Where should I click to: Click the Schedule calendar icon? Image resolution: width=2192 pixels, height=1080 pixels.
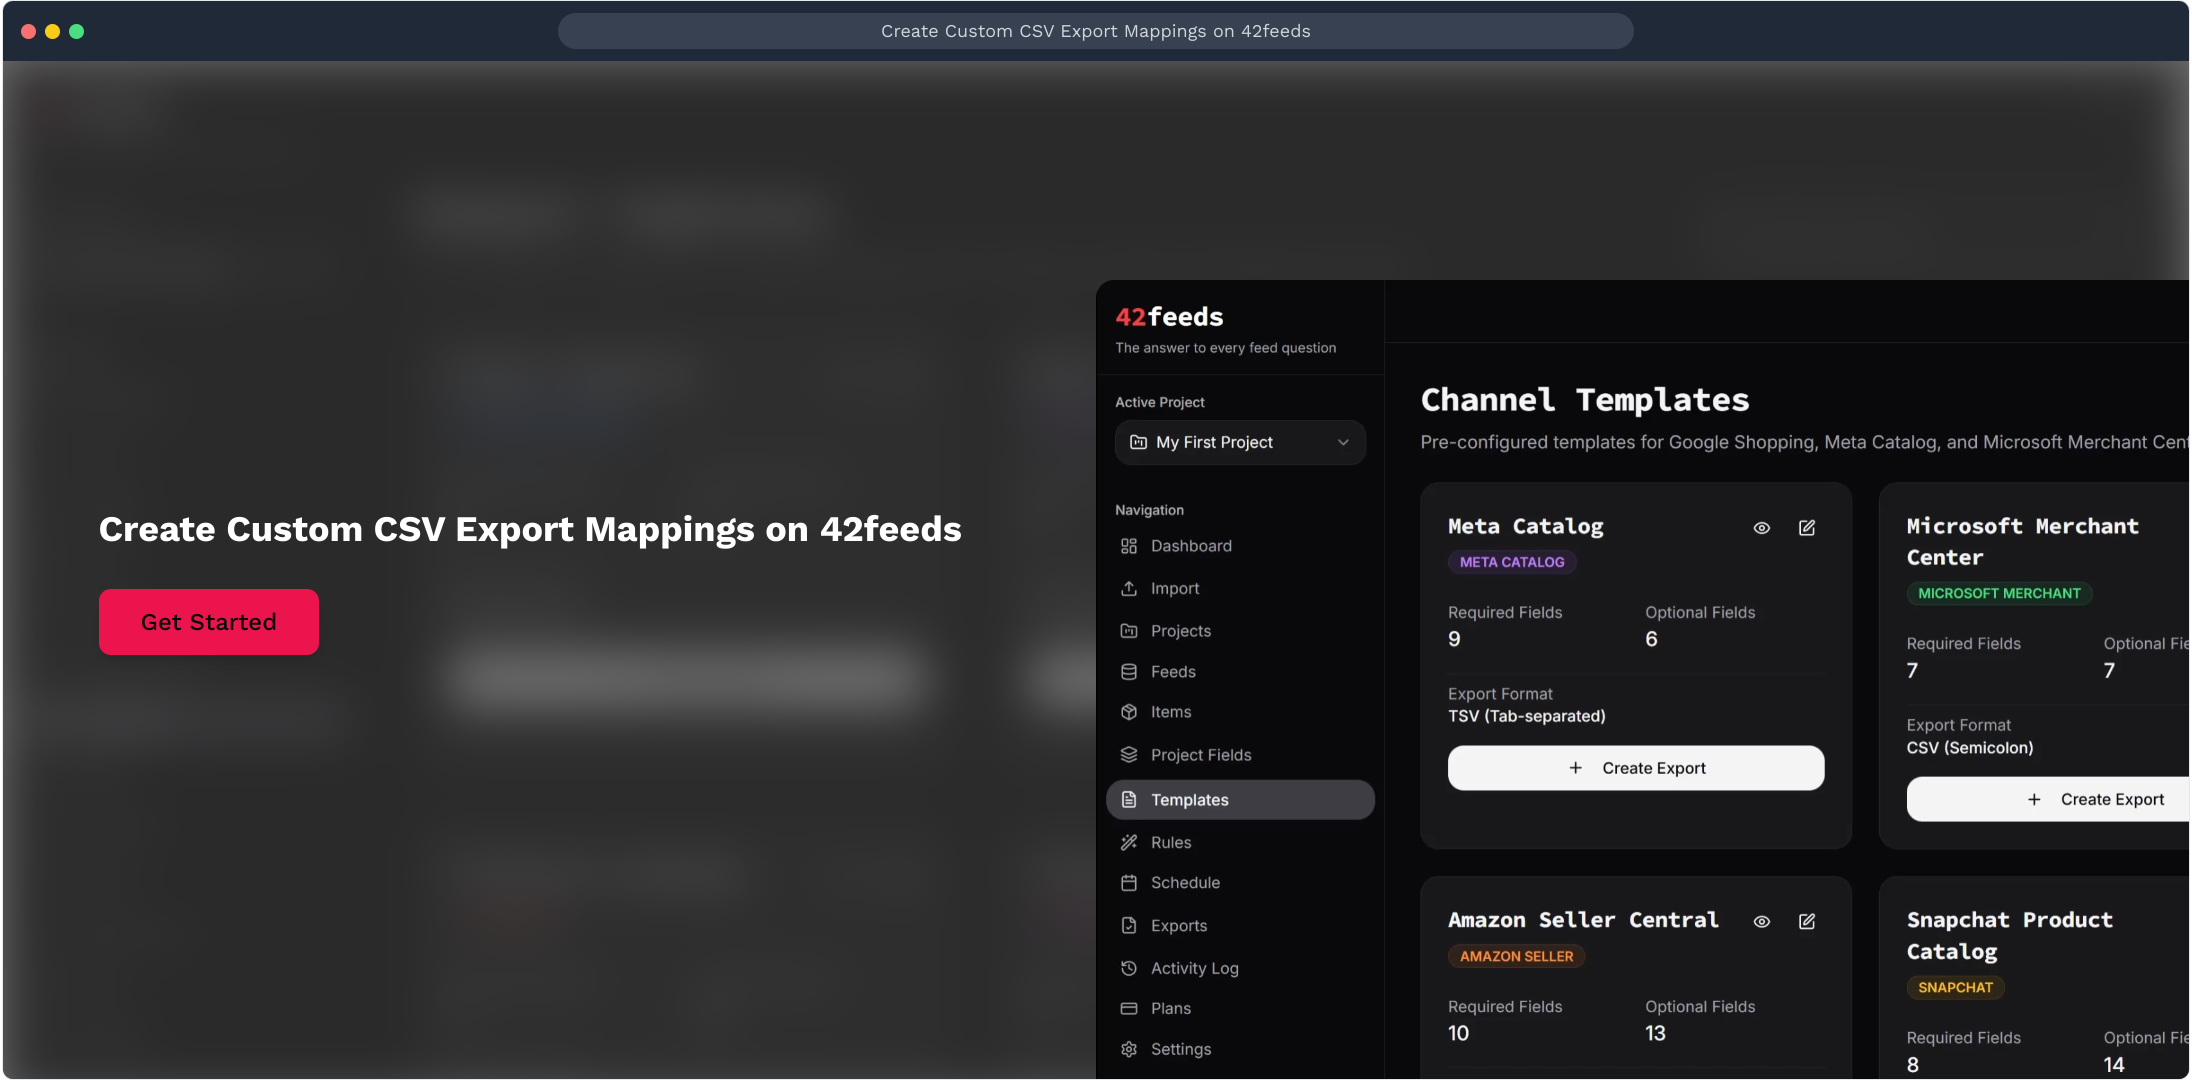(x=1129, y=883)
